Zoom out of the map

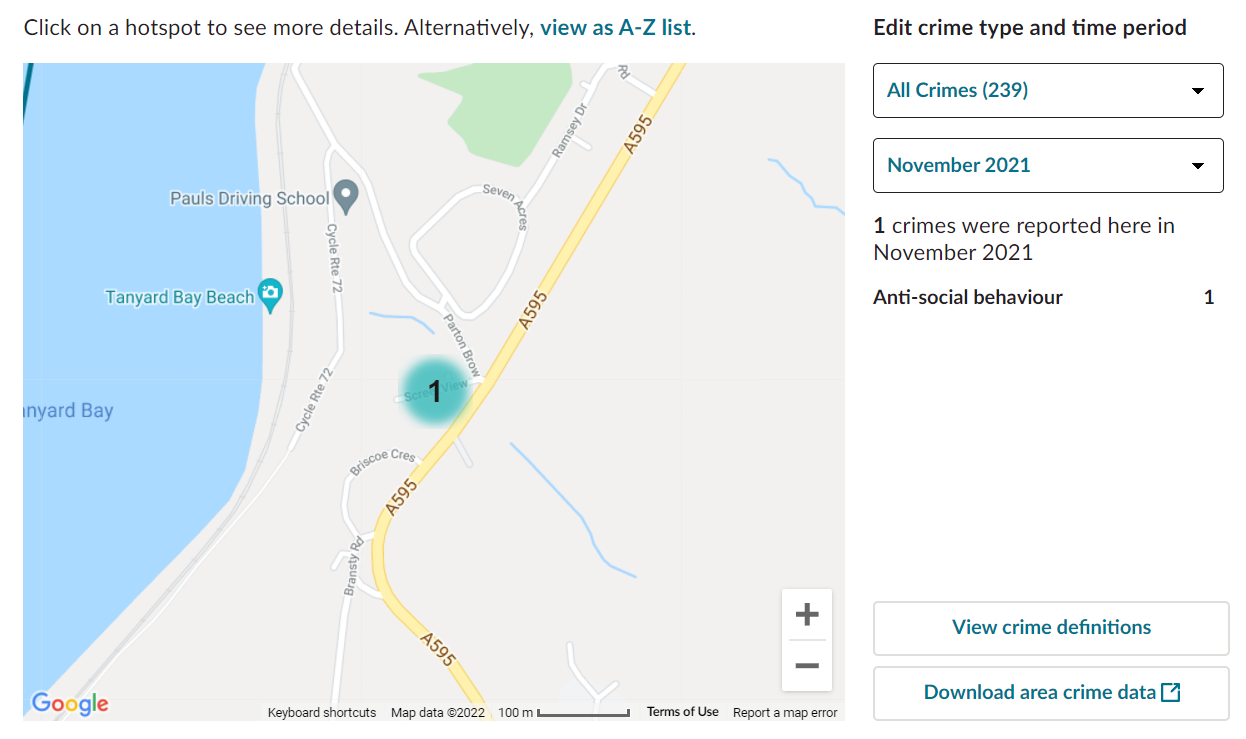806,666
